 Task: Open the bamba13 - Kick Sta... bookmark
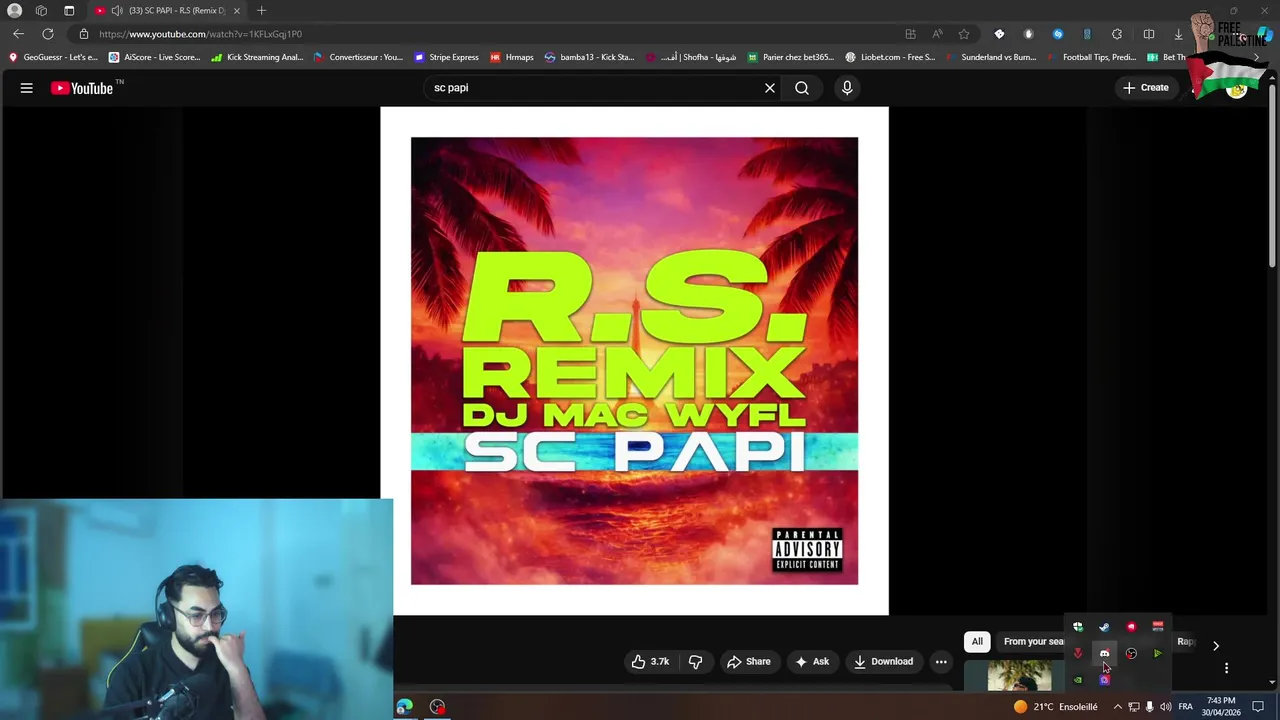pos(589,57)
